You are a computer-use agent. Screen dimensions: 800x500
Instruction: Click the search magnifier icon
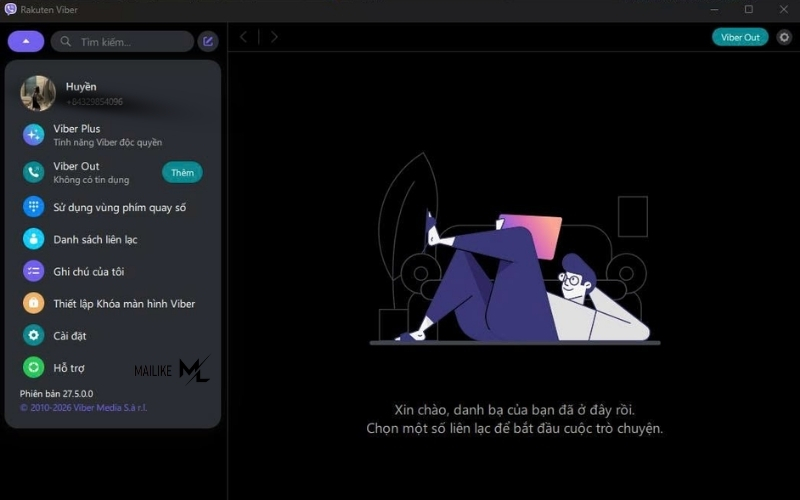66,41
